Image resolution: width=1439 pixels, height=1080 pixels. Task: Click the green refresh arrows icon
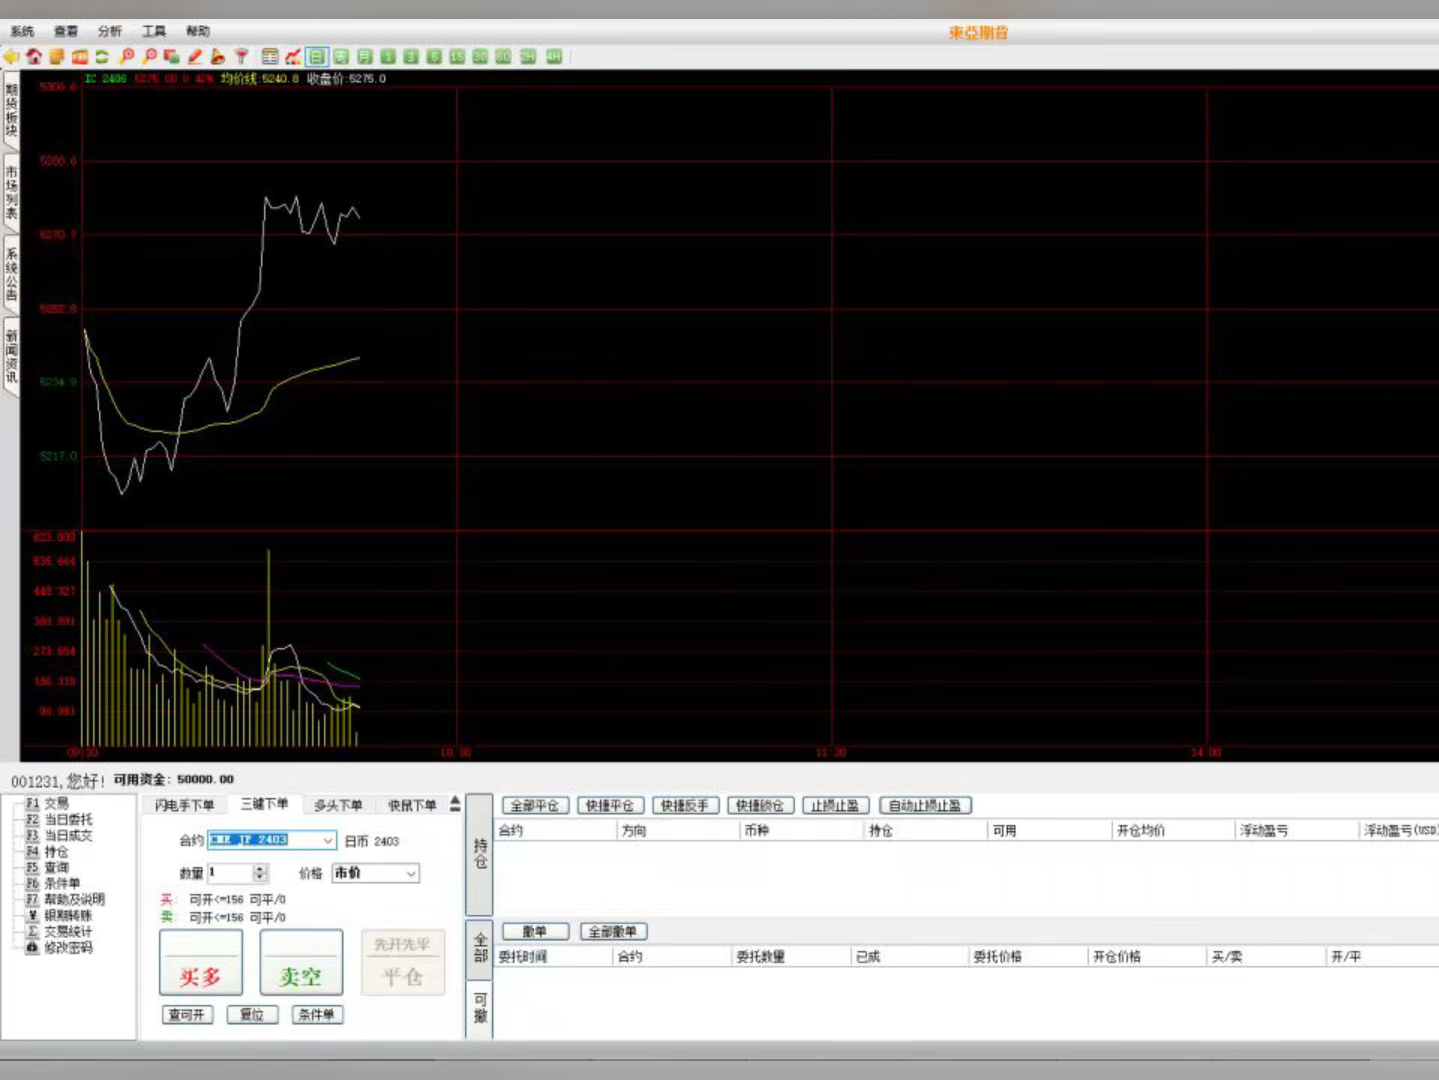tap(102, 57)
